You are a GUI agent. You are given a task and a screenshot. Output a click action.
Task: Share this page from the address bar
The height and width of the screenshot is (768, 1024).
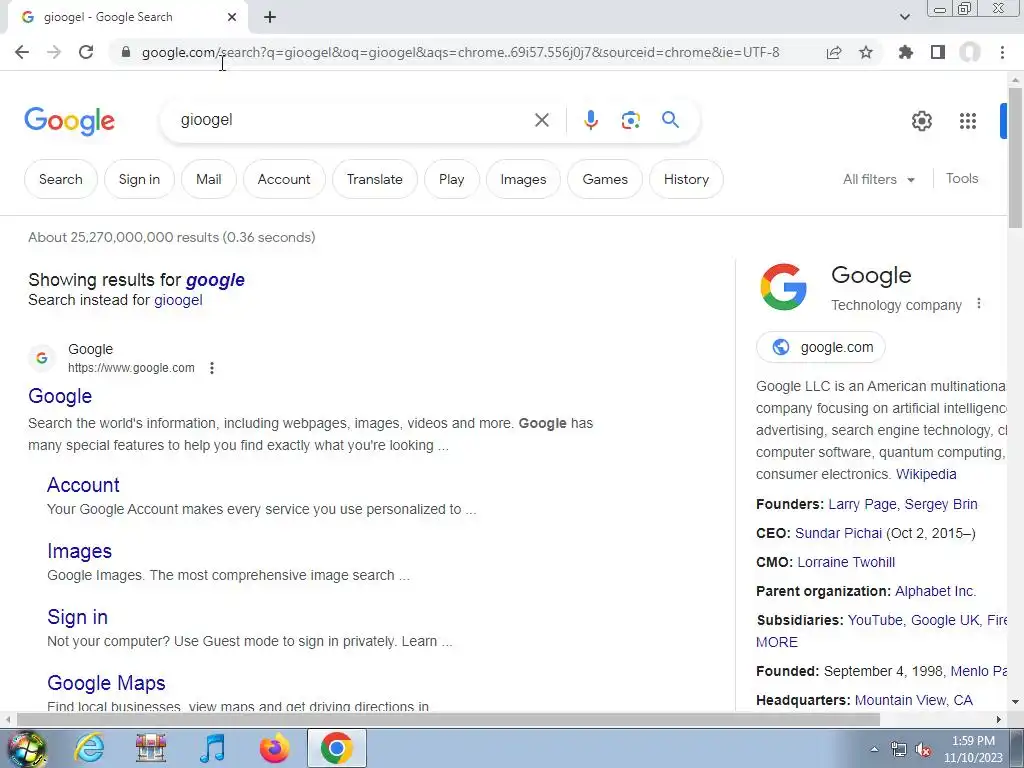[x=834, y=52]
